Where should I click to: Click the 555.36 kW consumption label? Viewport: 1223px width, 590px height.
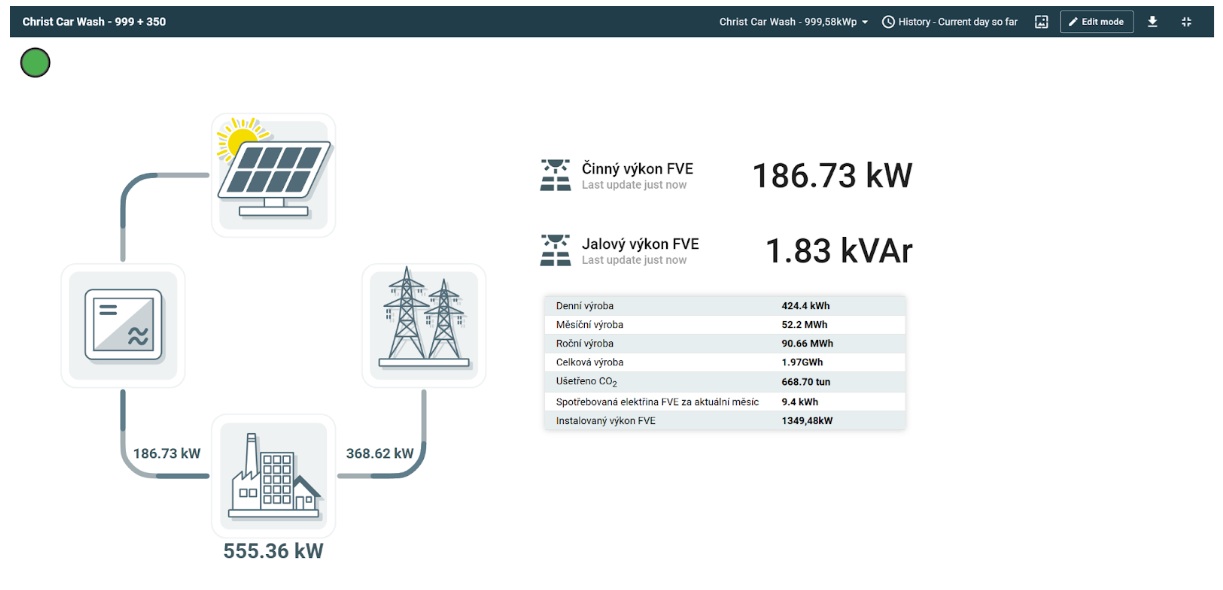[273, 551]
